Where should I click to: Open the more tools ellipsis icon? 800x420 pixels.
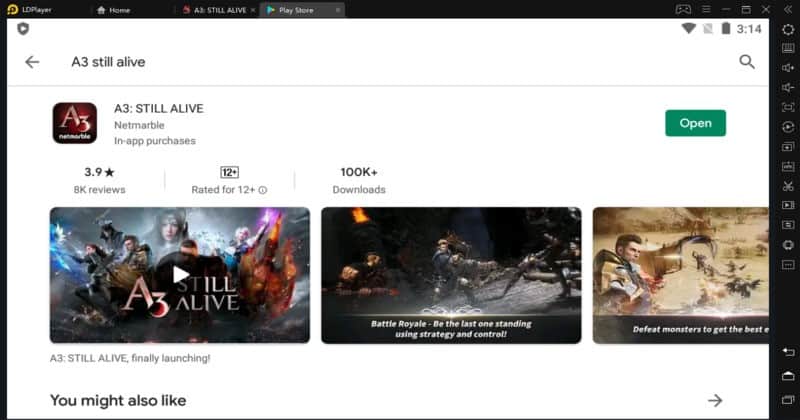(788, 265)
